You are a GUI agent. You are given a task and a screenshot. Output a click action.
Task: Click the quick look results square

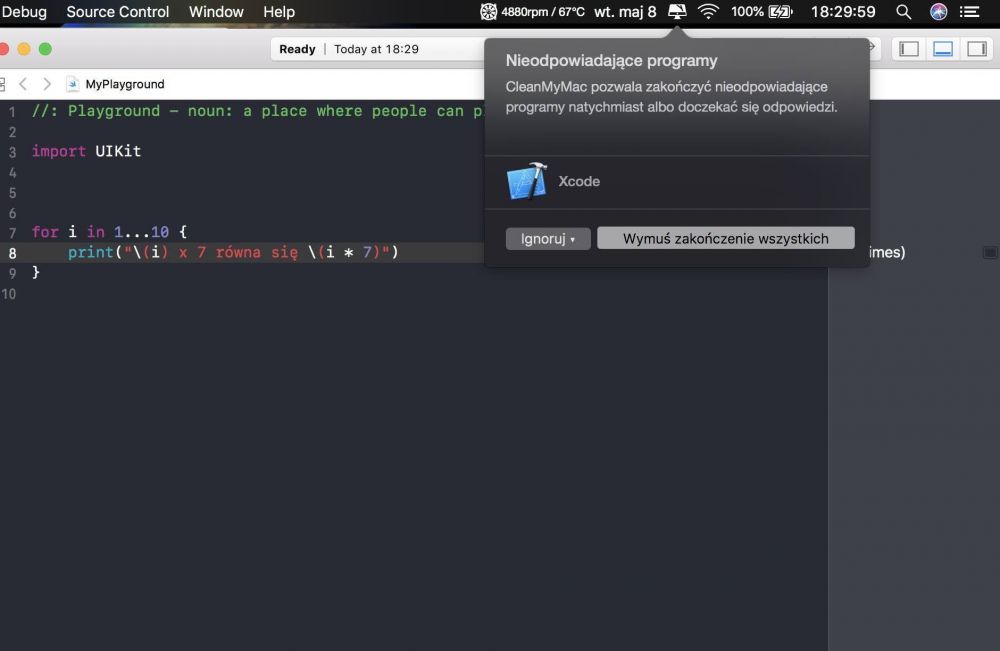[990, 252]
